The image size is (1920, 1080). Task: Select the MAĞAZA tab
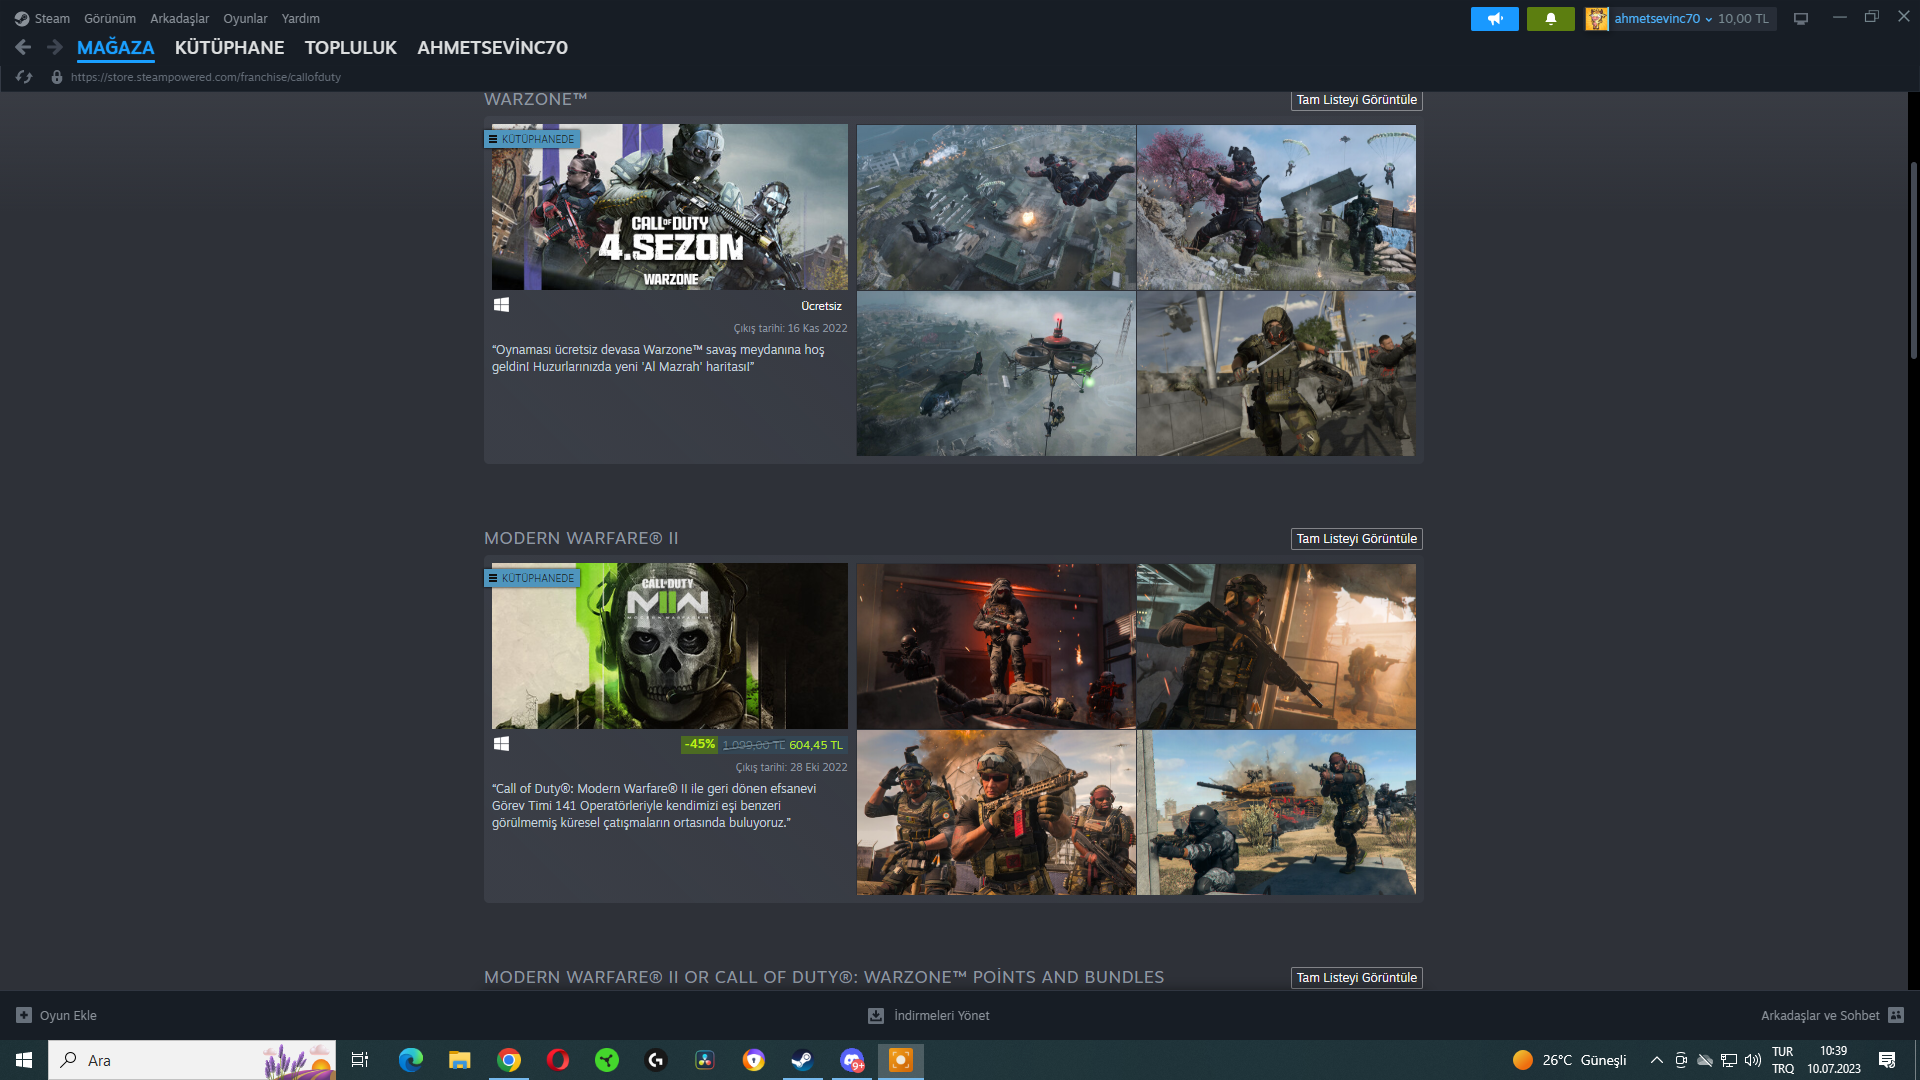click(116, 47)
